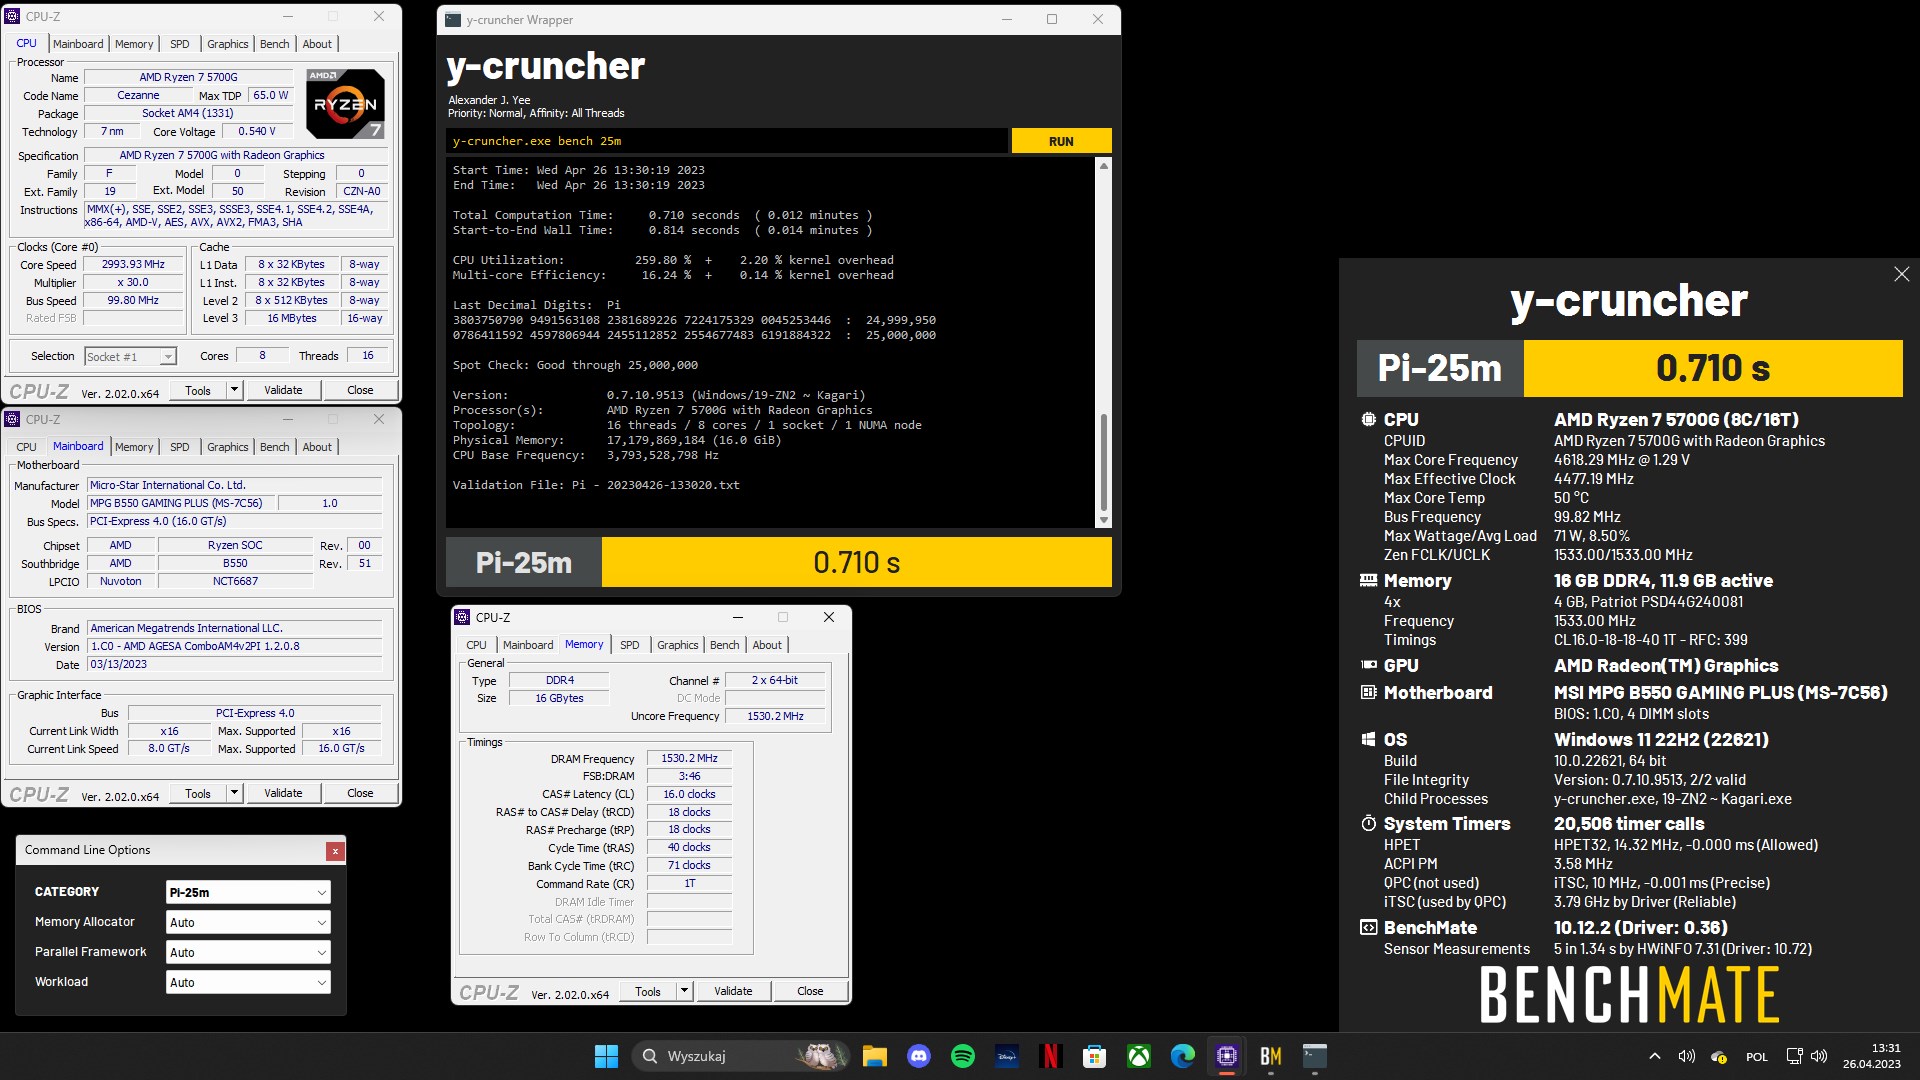Click the first speaker icon in the system tray
Image resolution: width=1920 pixels, height=1080 pixels.
click(x=1687, y=1056)
